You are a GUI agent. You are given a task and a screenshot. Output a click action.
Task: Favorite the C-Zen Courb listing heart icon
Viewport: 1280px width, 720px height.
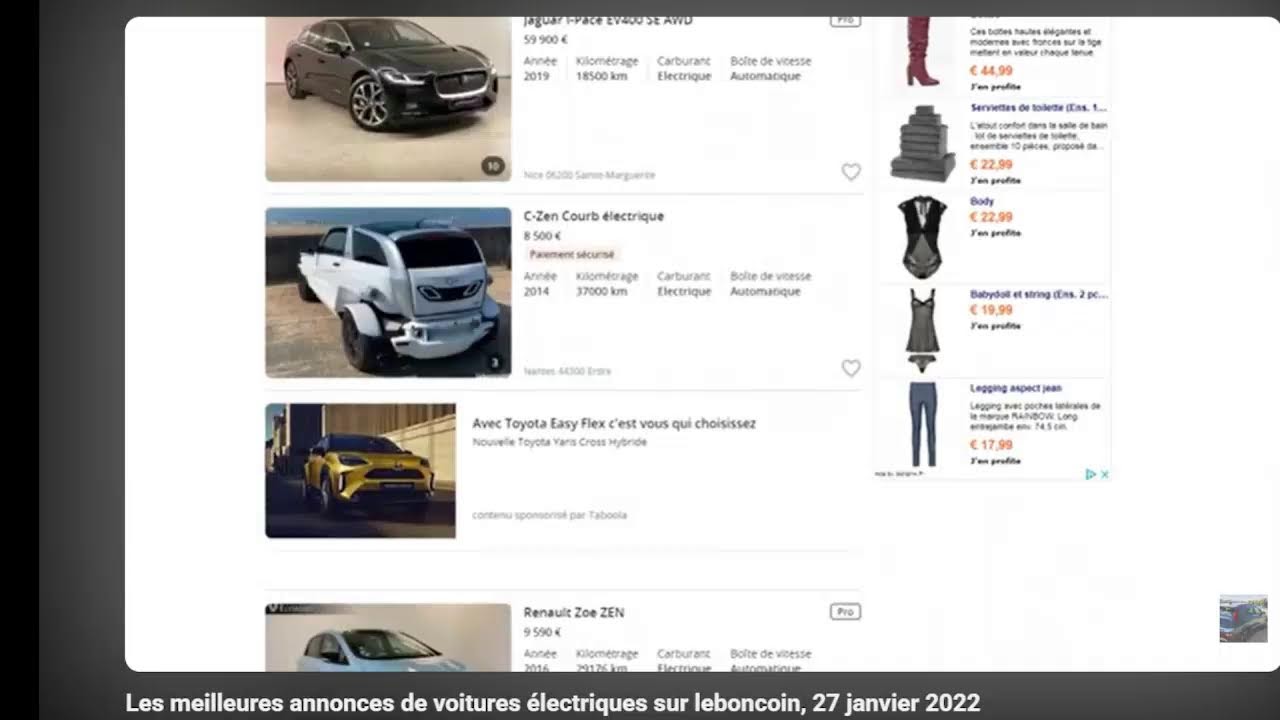[851, 368]
